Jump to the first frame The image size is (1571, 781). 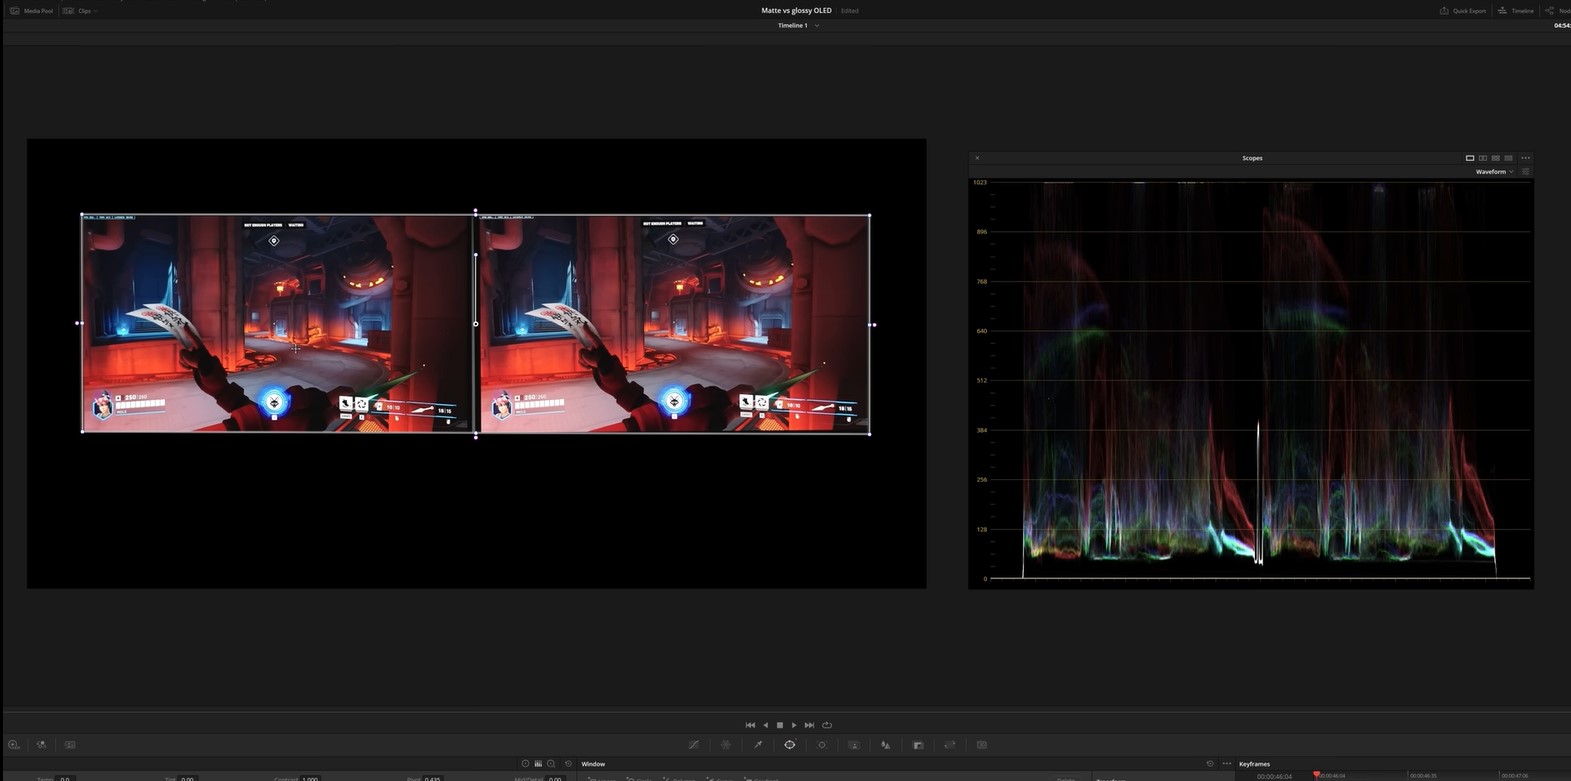tap(750, 725)
